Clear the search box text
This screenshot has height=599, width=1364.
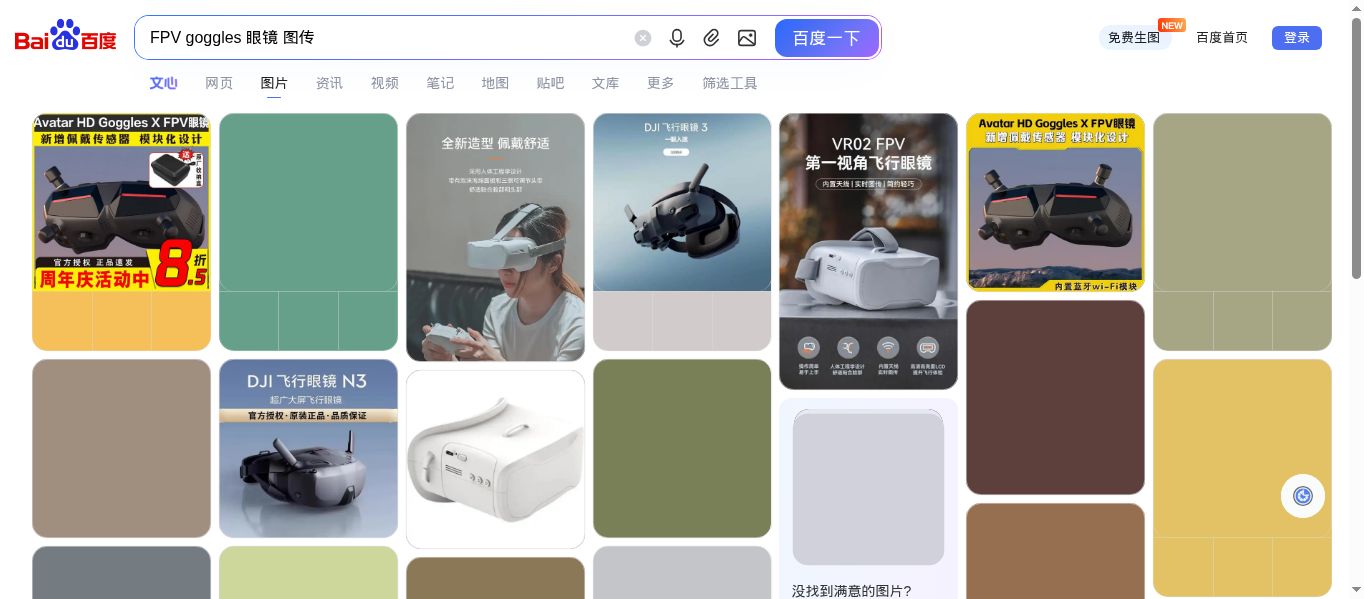643,38
